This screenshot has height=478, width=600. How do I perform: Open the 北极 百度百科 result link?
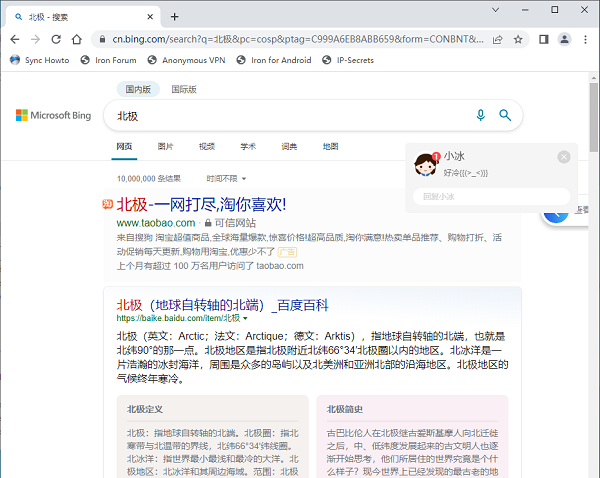point(222,305)
